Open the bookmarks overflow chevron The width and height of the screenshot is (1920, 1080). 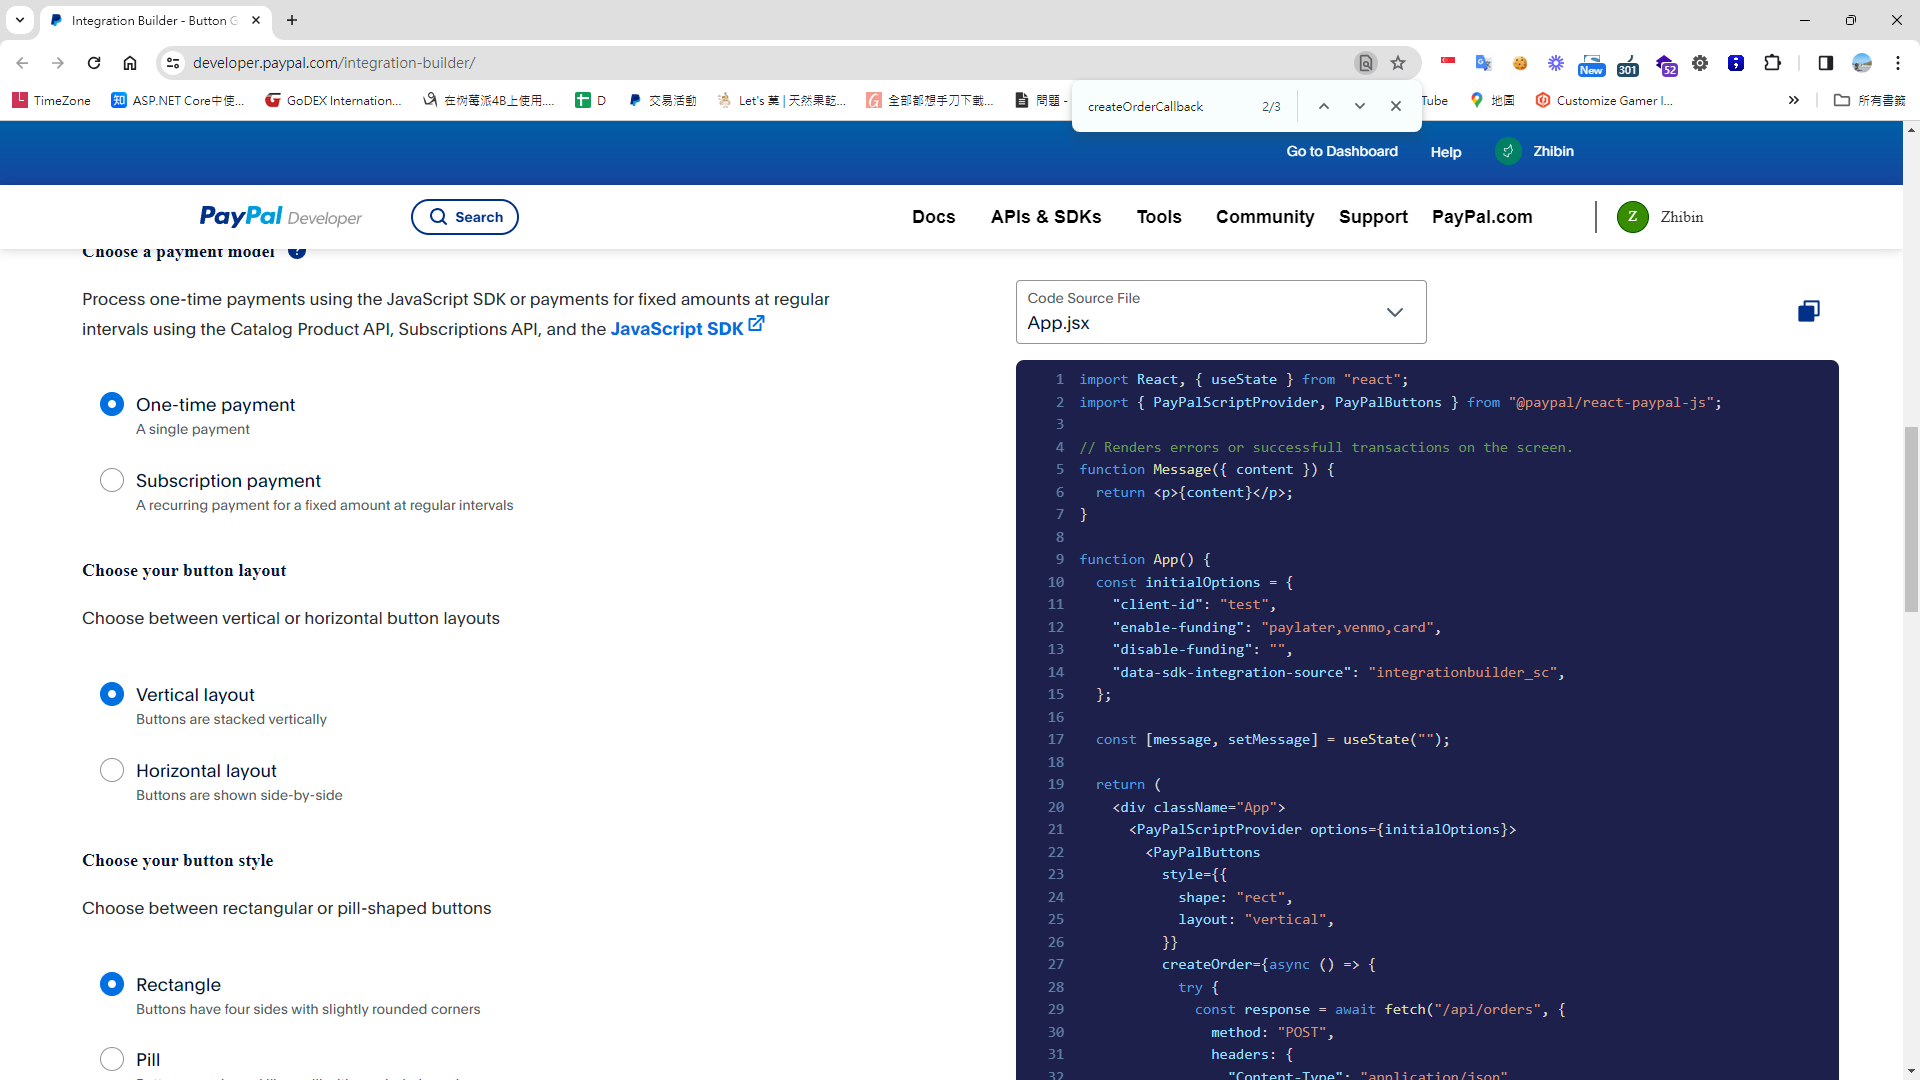pyautogui.click(x=1795, y=100)
